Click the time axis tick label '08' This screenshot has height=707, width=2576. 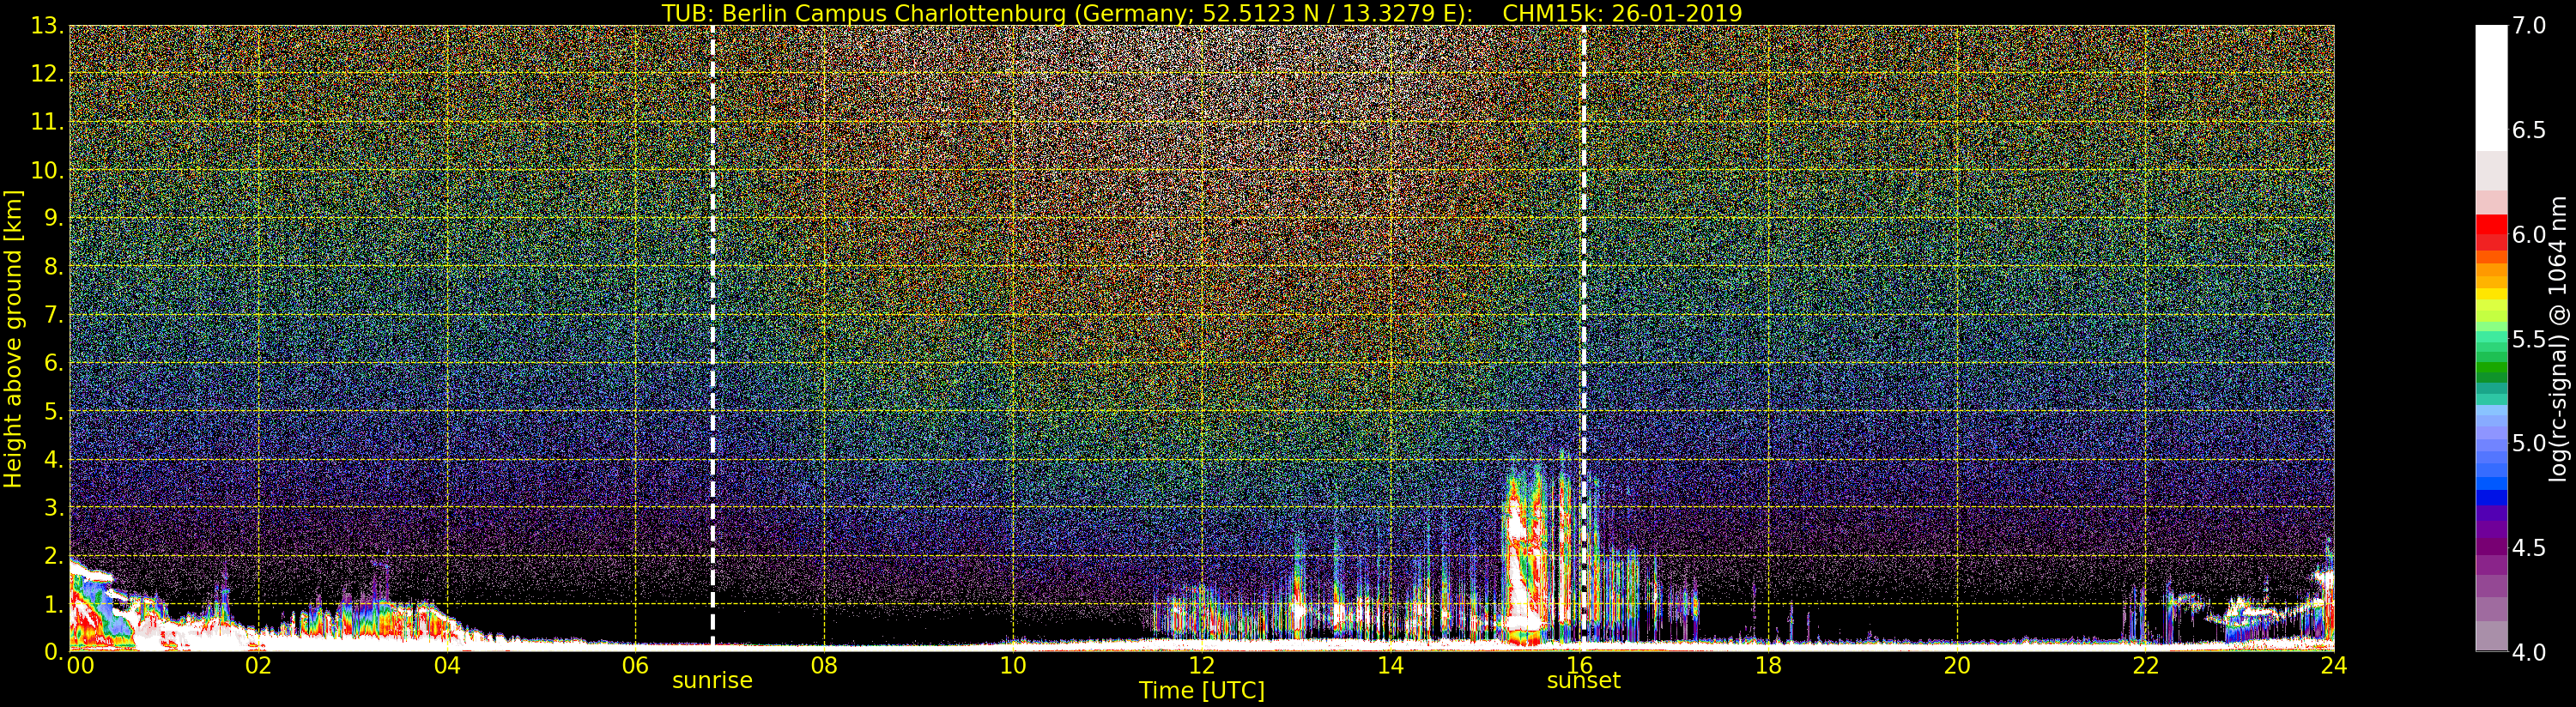click(824, 666)
